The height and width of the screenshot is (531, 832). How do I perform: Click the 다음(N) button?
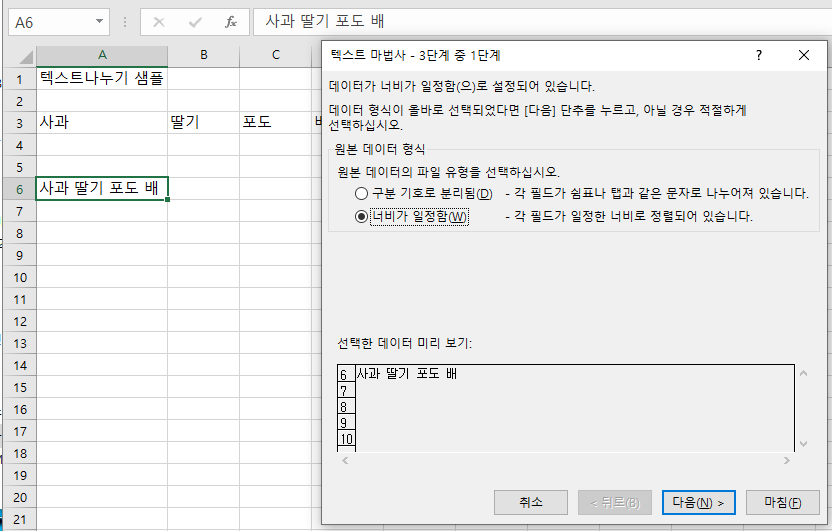point(698,502)
